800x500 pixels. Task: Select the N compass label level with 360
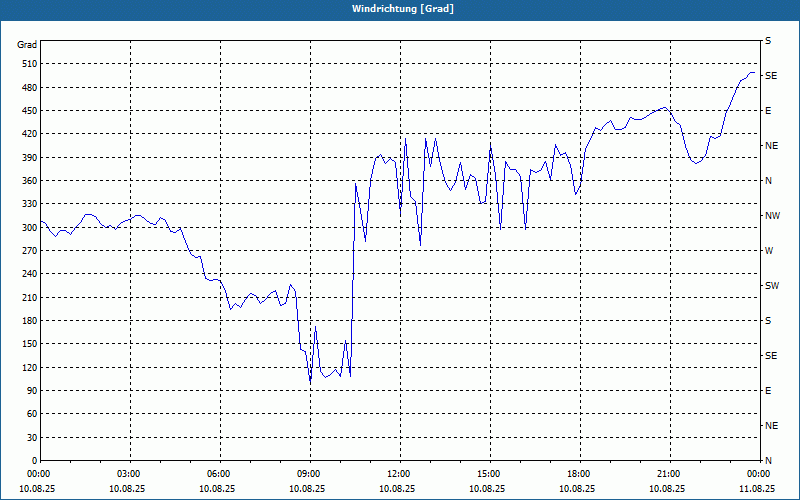768,181
